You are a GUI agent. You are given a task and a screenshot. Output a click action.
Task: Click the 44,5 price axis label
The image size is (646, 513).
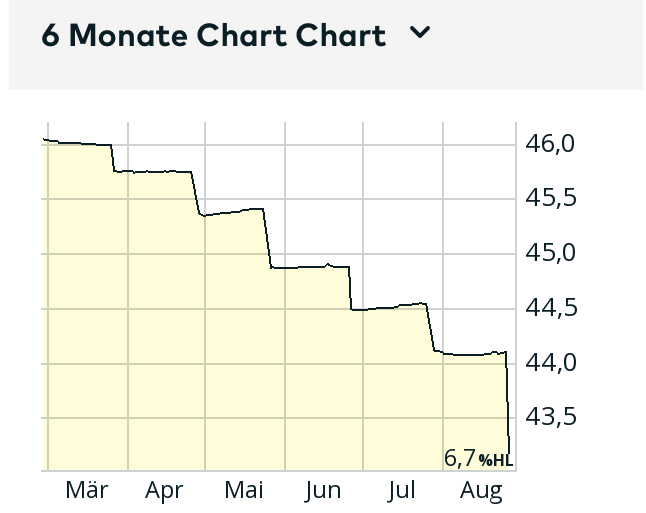click(551, 307)
